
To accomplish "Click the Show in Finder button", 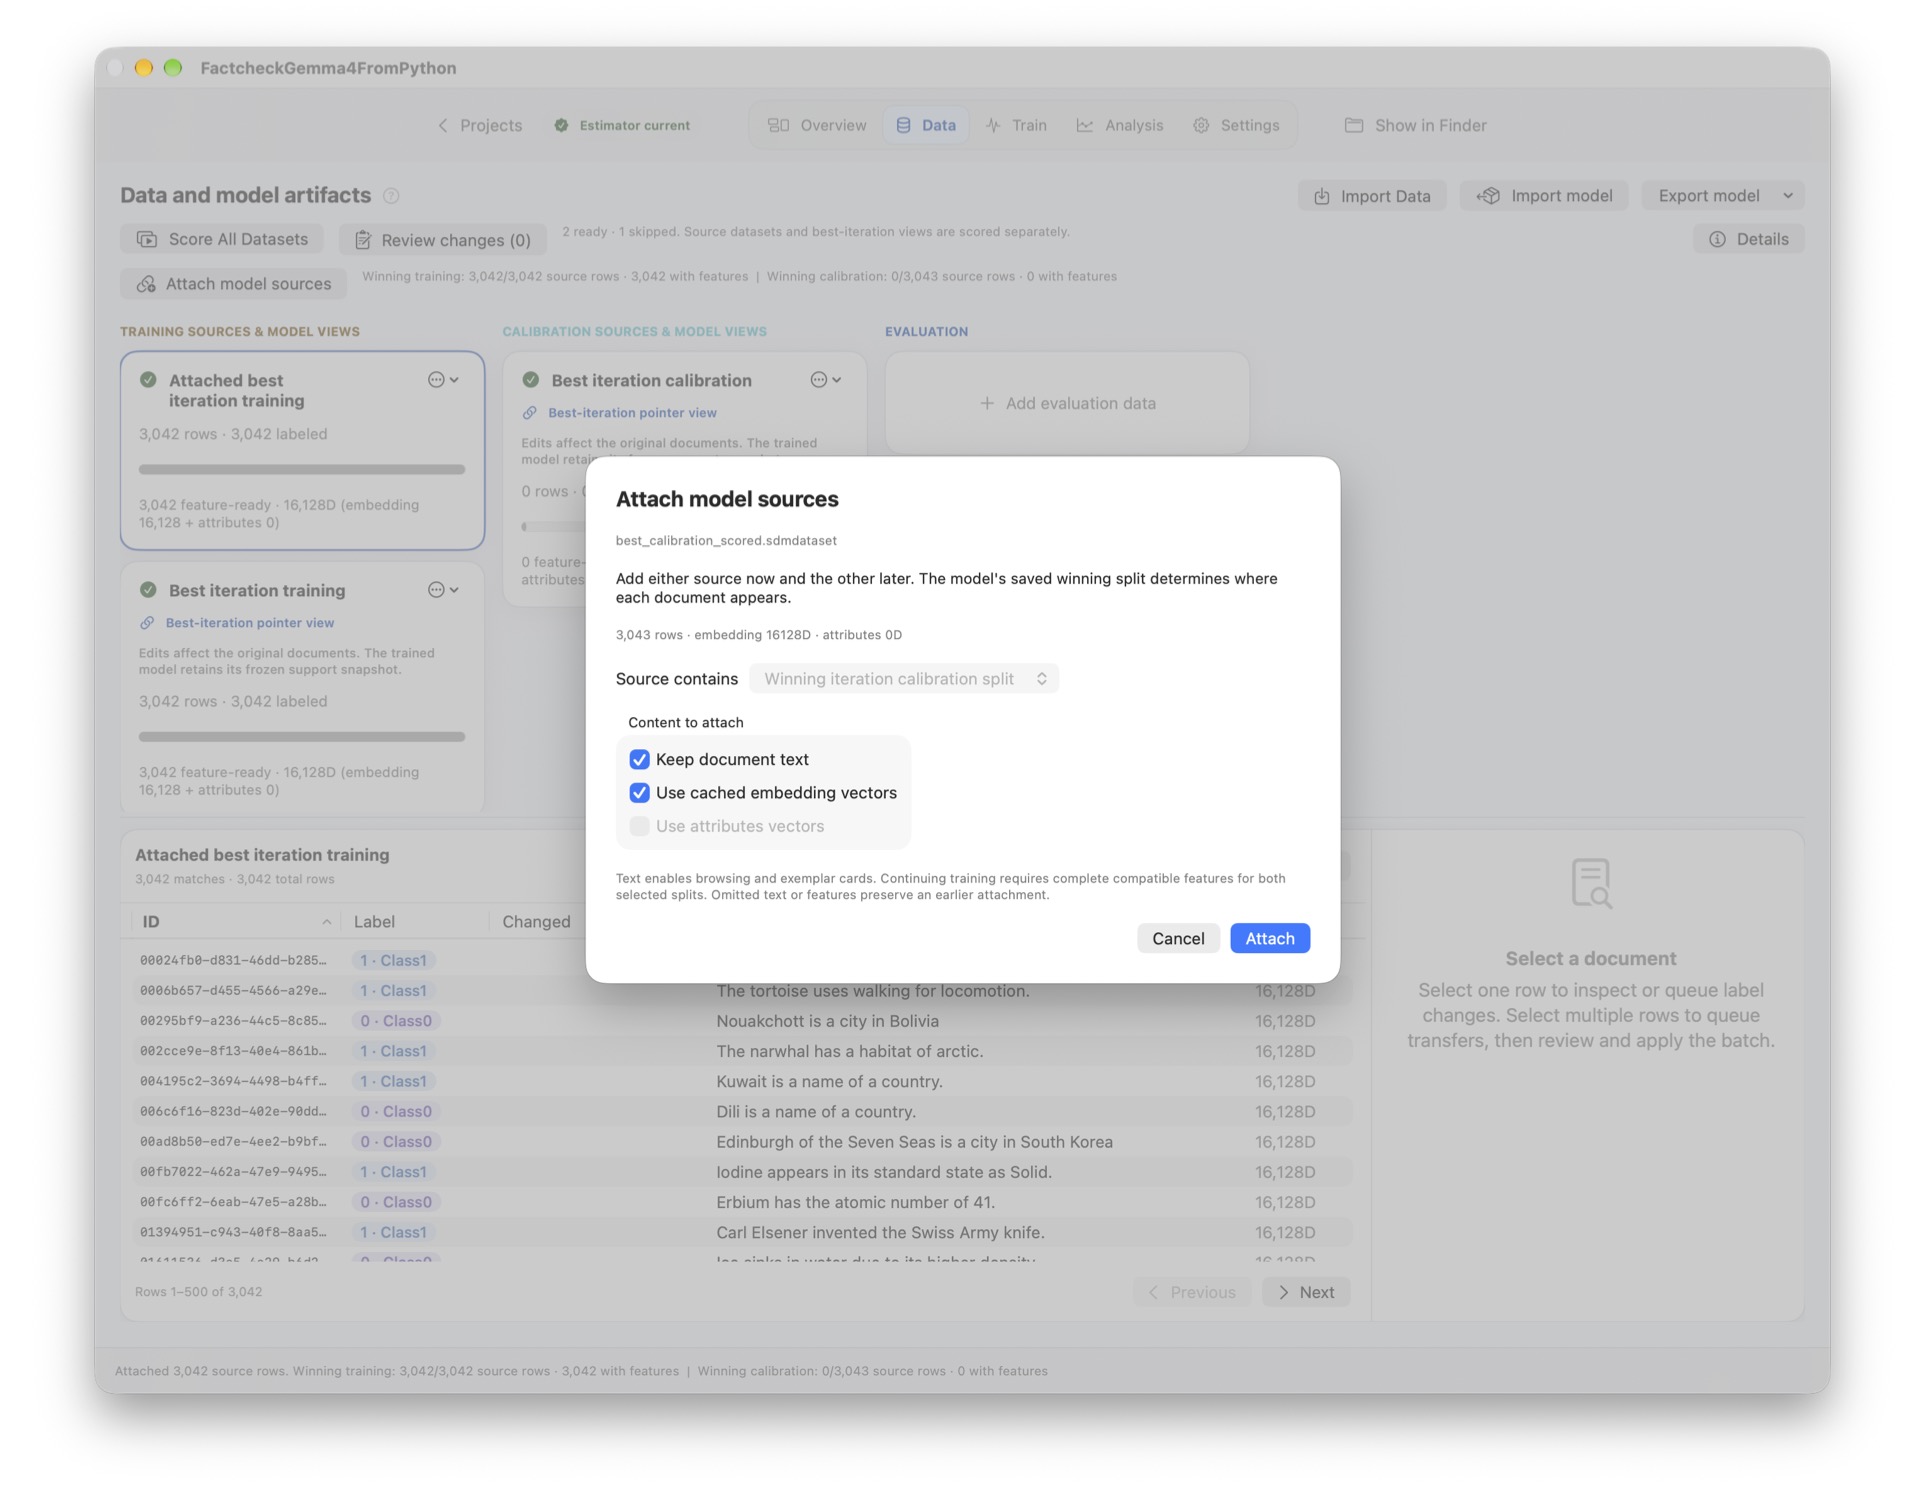I will pyautogui.click(x=1416, y=125).
